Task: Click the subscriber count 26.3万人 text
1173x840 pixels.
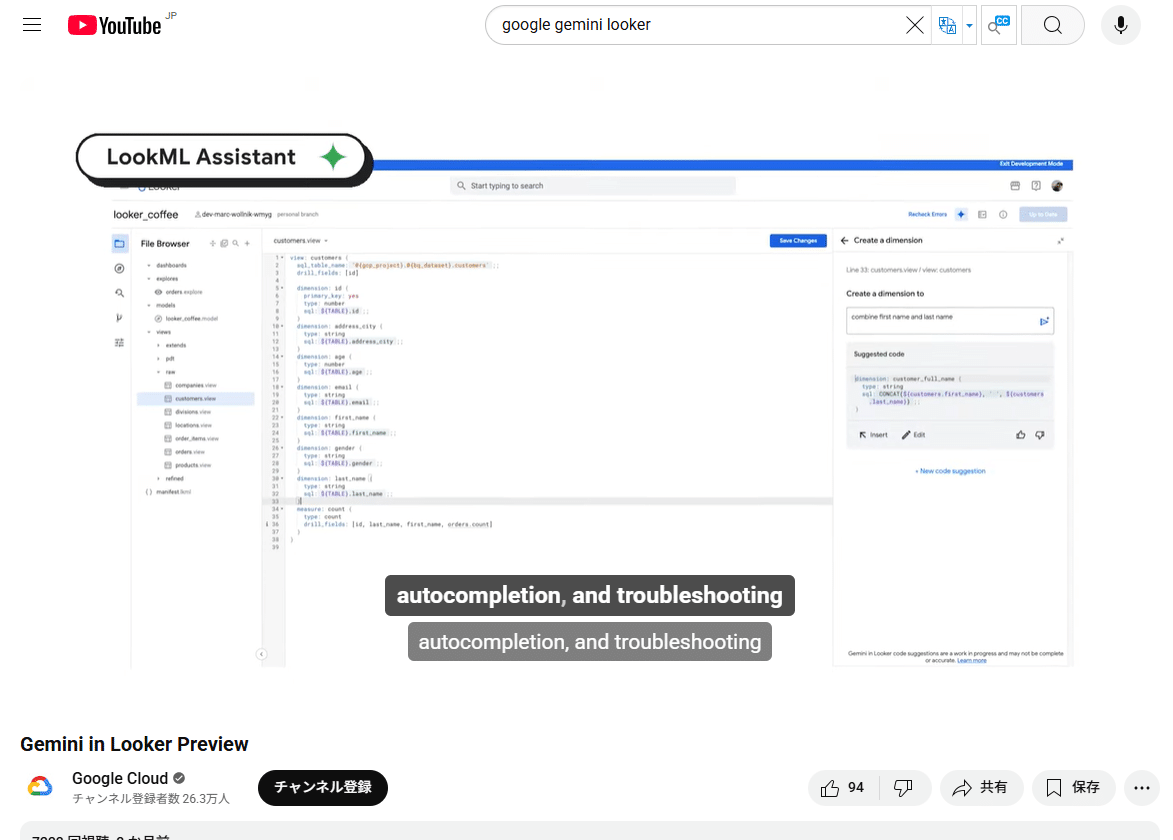Action: tap(151, 799)
